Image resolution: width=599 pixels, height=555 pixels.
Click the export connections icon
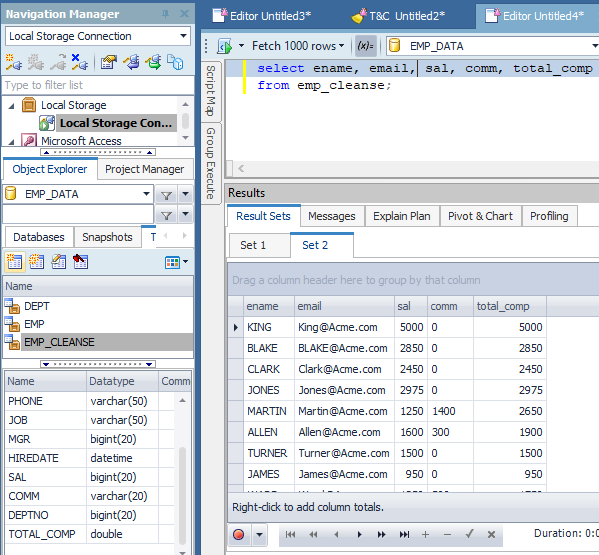(x=154, y=62)
